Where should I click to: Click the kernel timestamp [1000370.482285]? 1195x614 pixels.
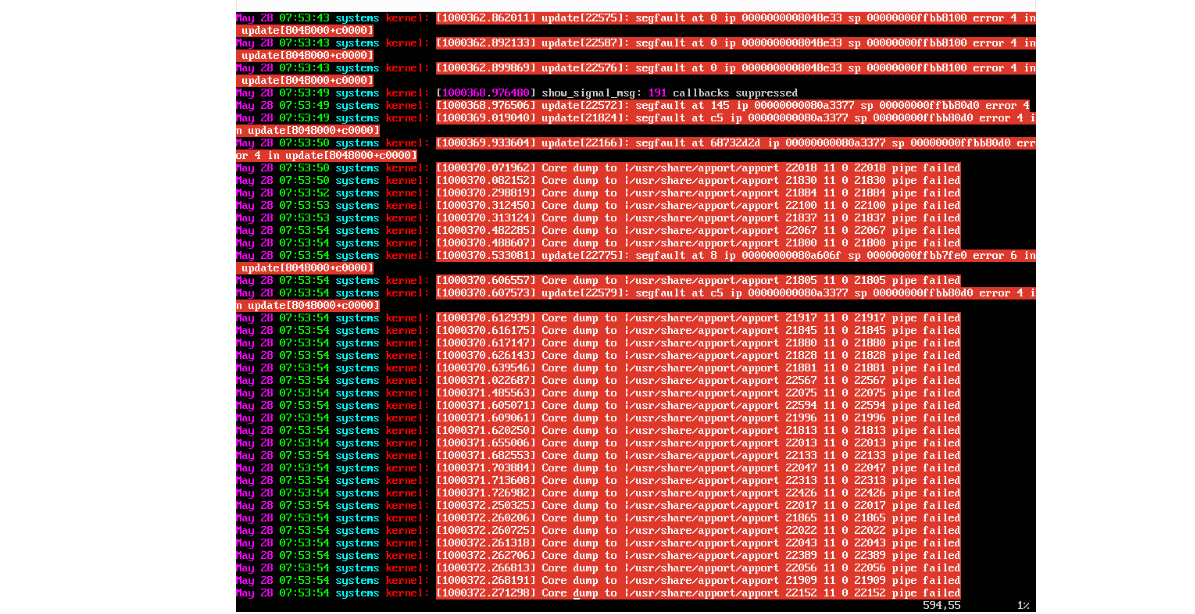coord(486,231)
